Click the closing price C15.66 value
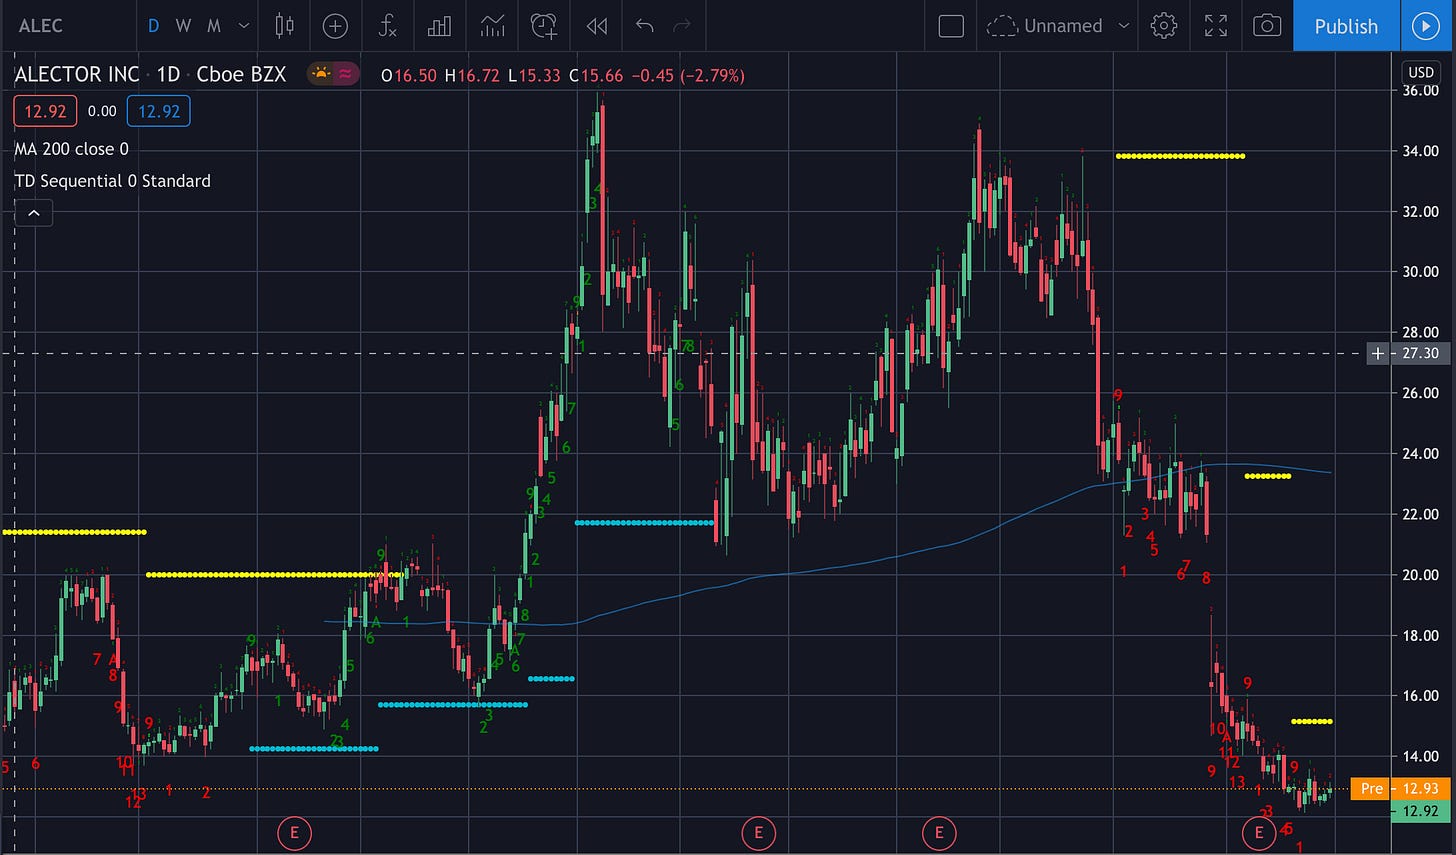1456x855 pixels. pyautogui.click(x=596, y=75)
